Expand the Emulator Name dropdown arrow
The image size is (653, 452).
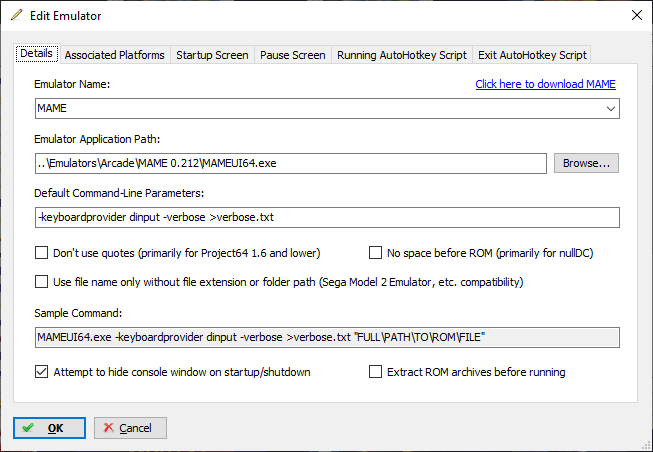click(611, 109)
